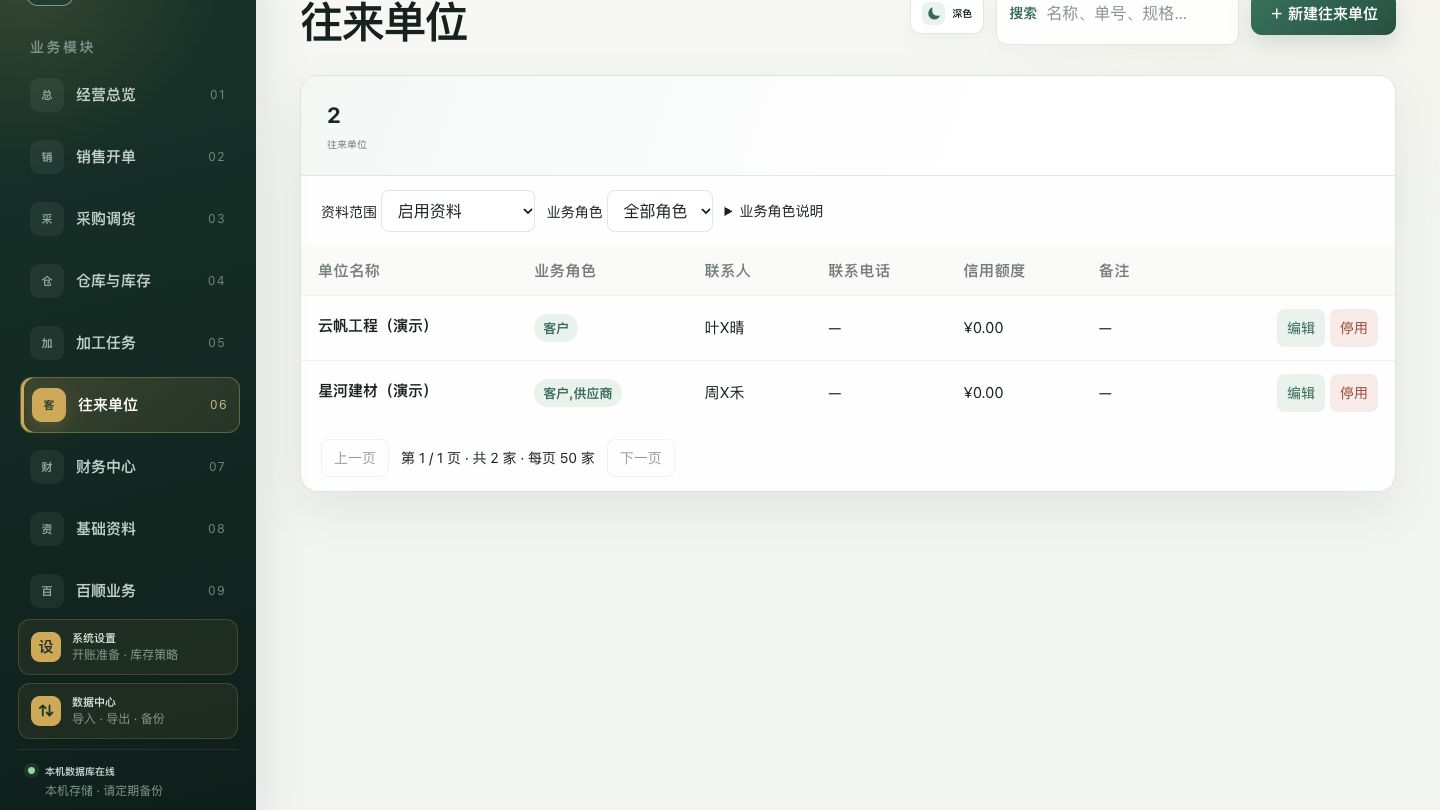Click the 加 icon for 加工任务
Viewport: 1440px width, 810px height.
pos(47,343)
